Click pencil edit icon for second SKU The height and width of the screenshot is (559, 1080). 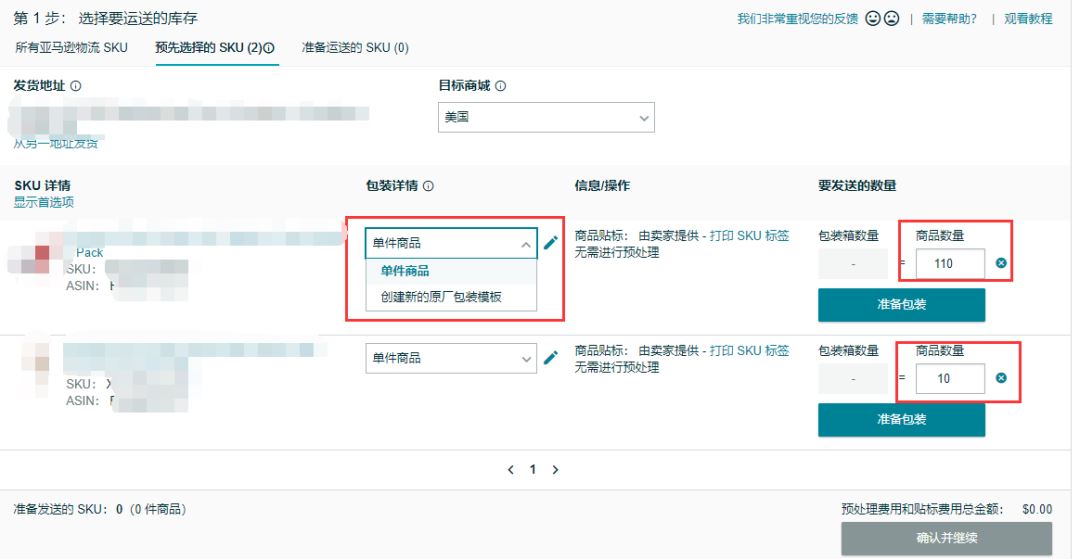(550, 358)
